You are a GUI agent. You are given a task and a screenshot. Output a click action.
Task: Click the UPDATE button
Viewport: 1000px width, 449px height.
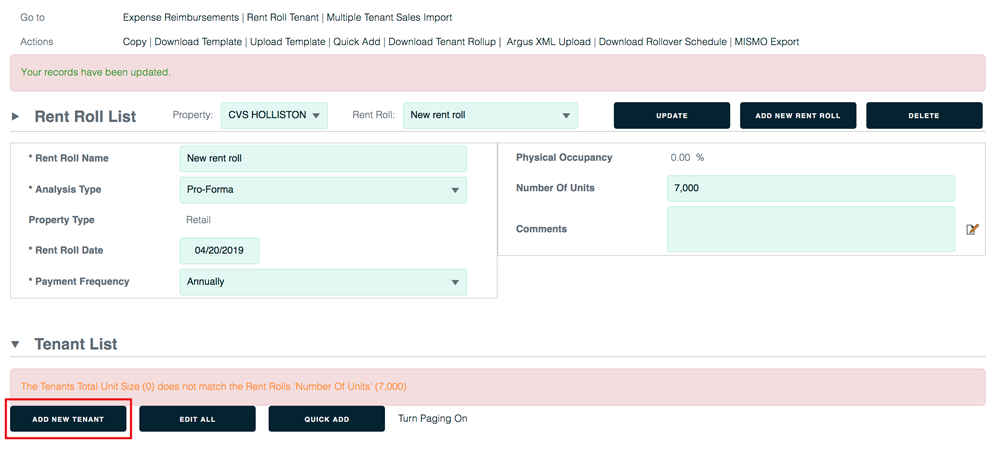[x=672, y=115]
